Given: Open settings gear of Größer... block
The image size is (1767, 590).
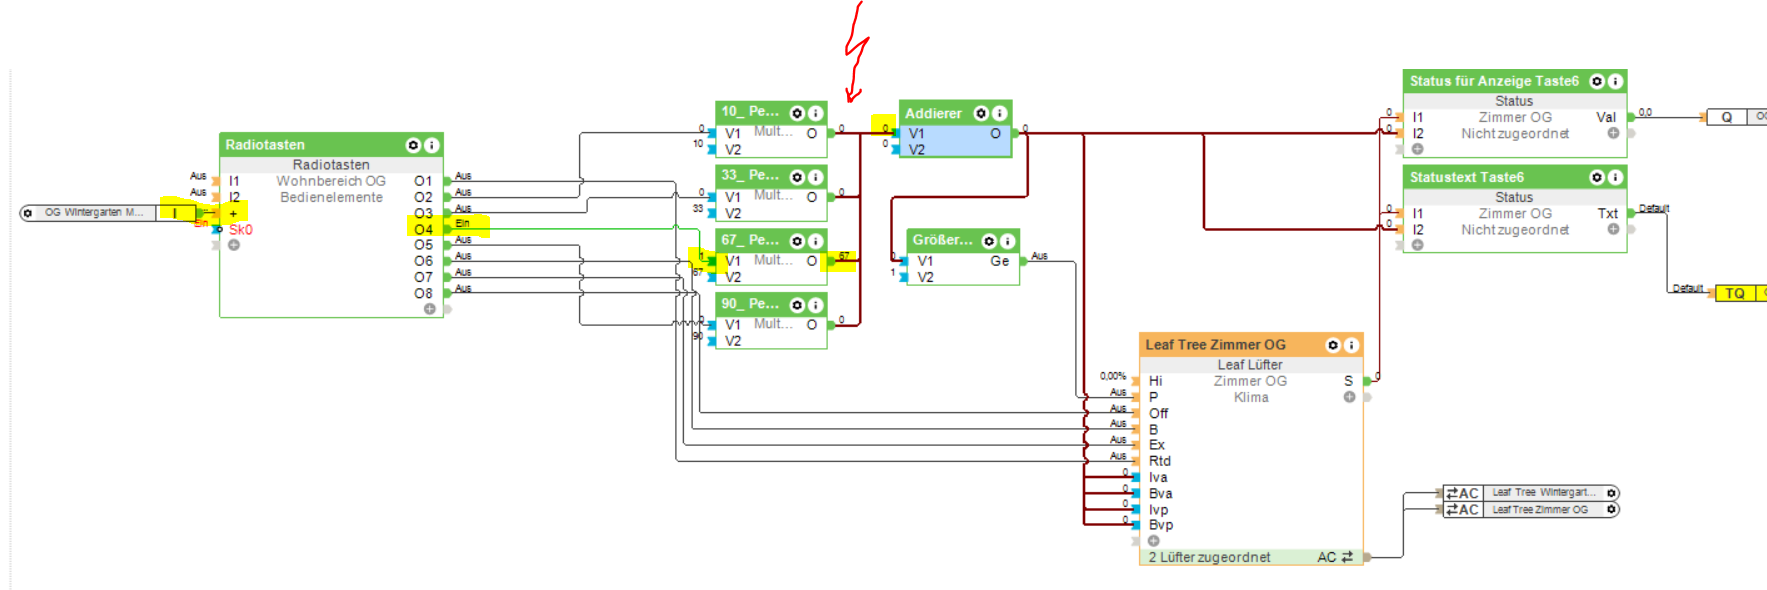Looking at the screenshot, I should point(989,241).
